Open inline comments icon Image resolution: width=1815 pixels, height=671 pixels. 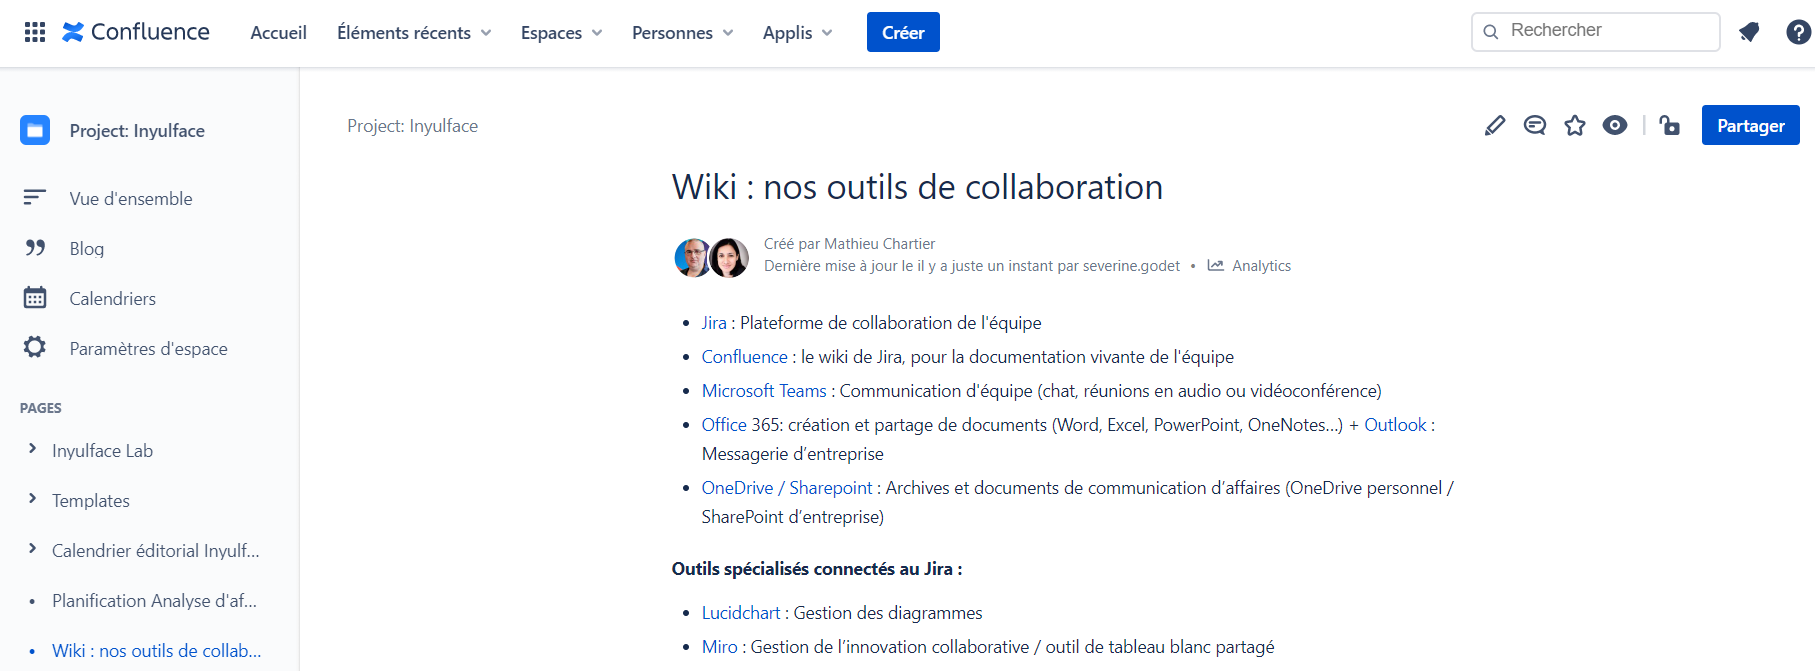tap(1535, 125)
